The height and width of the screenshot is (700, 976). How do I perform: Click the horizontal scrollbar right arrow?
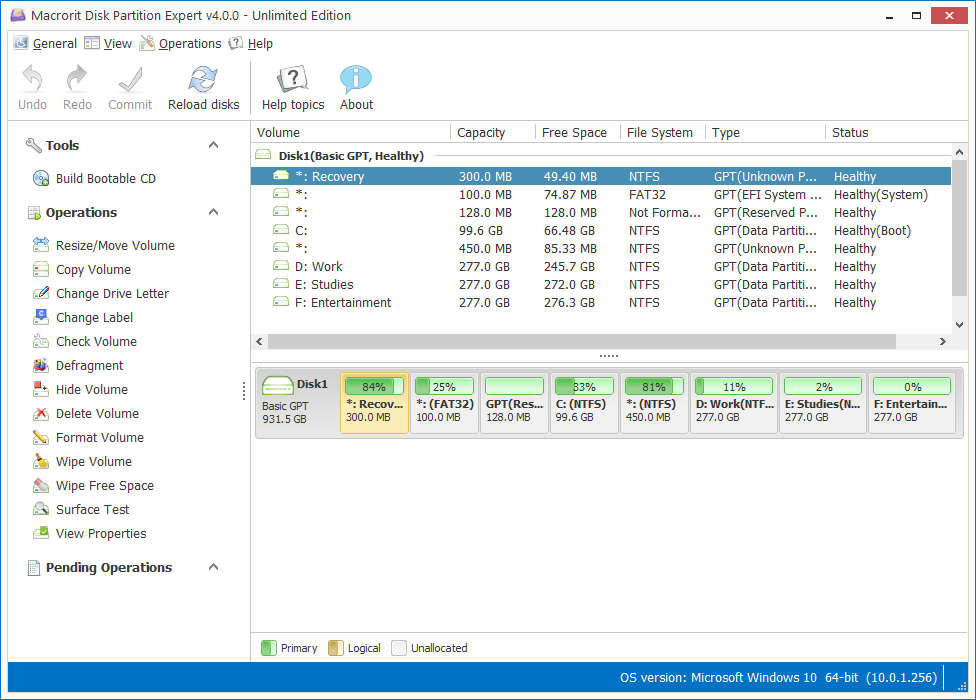pos(942,342)
